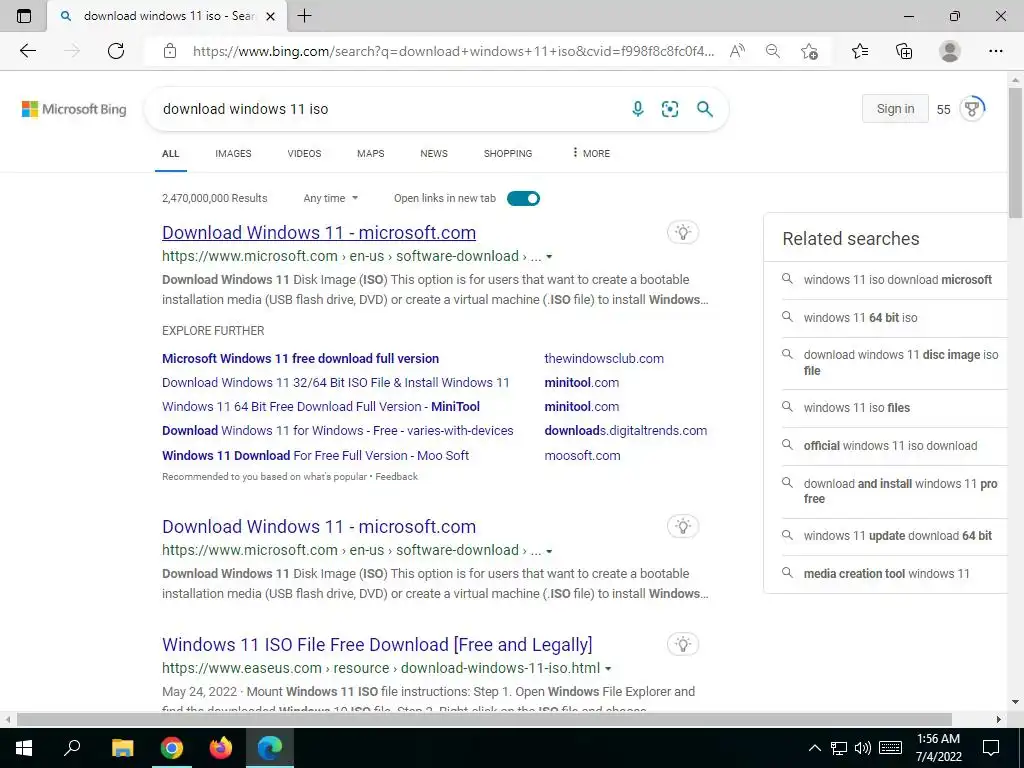Viewport: 1024px width, 768px height.
Task: Switch to the SHOPPING tab
Action: (507, 153)
